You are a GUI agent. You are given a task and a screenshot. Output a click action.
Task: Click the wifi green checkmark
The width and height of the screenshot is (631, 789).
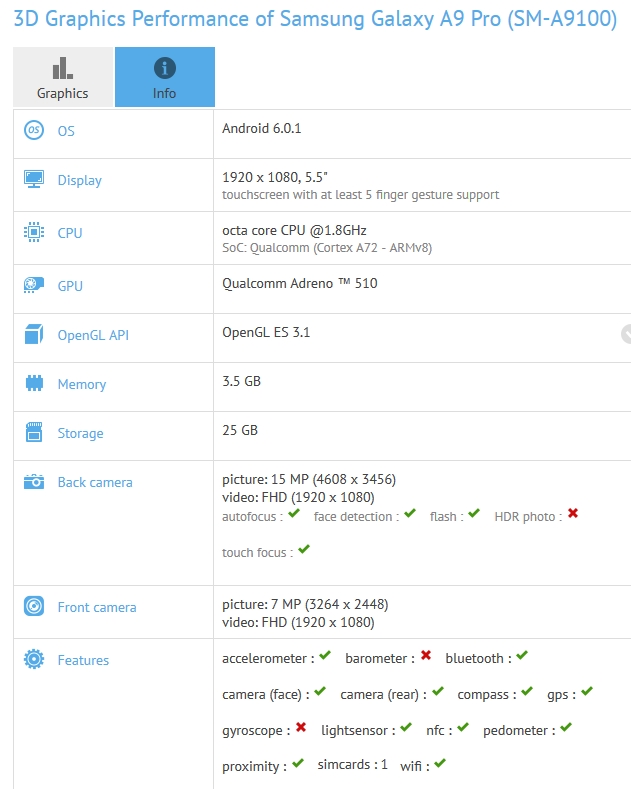440,763
